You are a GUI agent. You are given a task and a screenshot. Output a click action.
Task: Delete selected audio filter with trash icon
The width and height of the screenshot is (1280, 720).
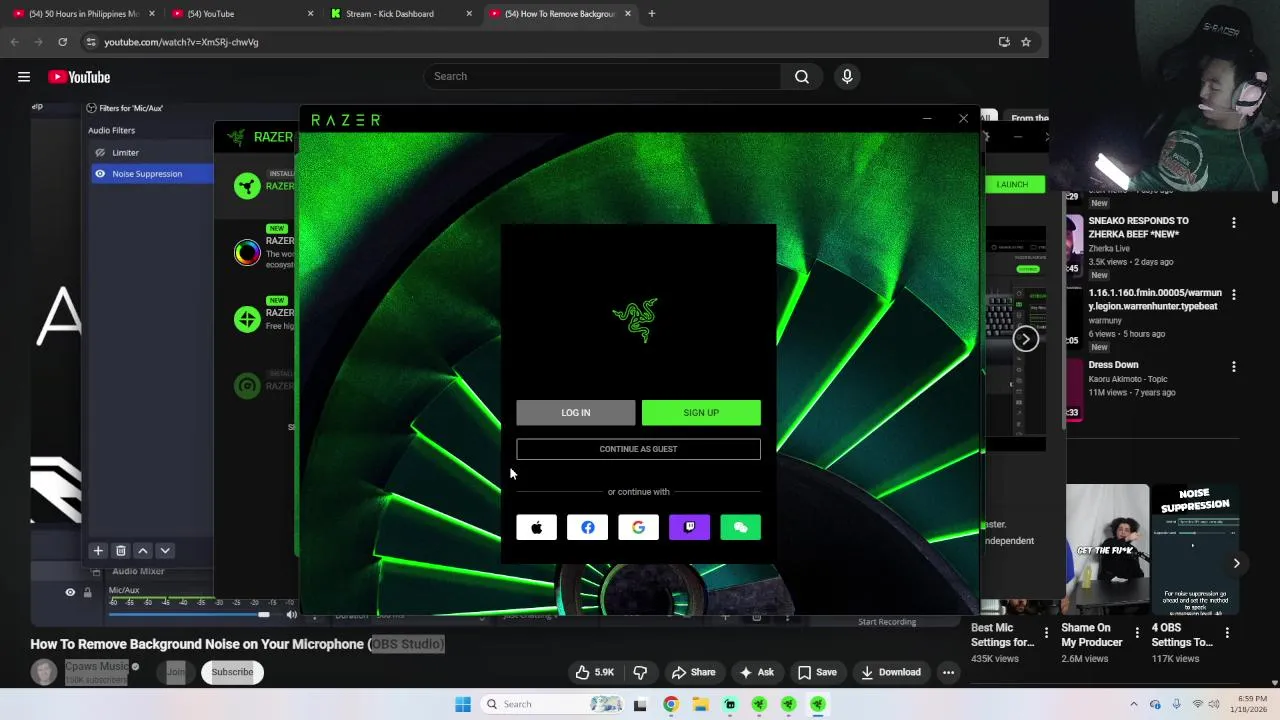121,551
